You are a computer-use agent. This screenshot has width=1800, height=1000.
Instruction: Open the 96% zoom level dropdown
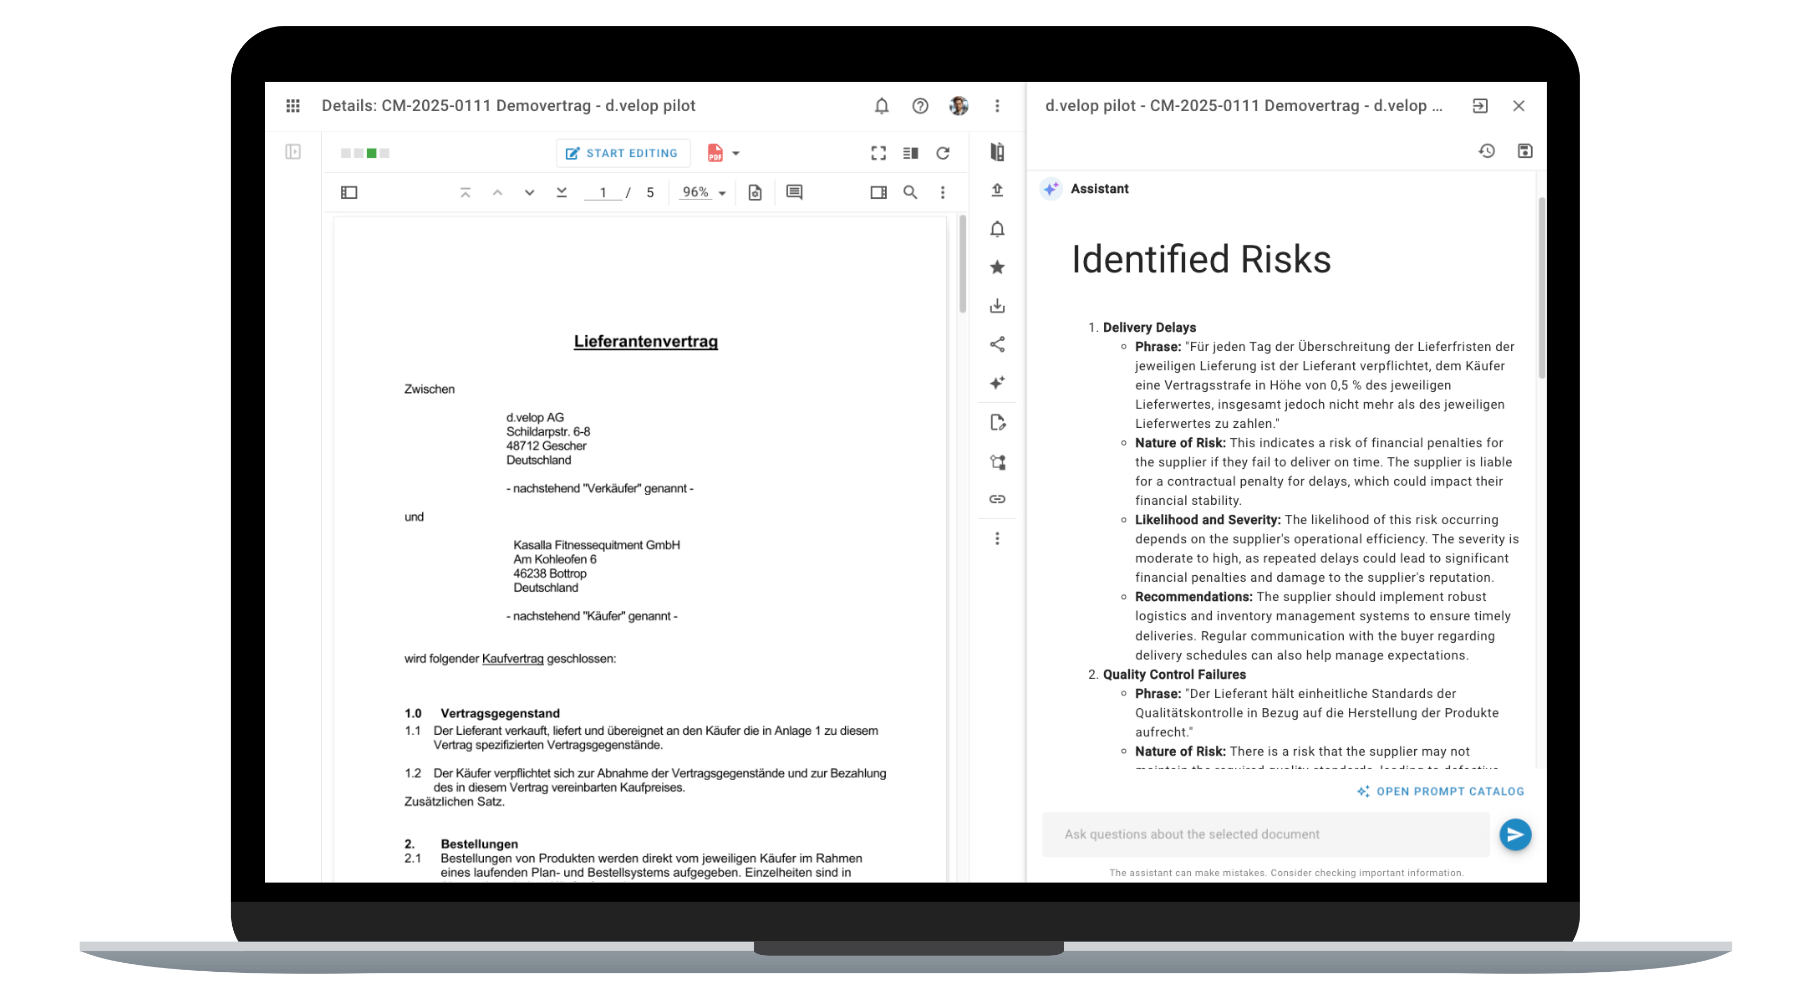(x=703, y=192)
